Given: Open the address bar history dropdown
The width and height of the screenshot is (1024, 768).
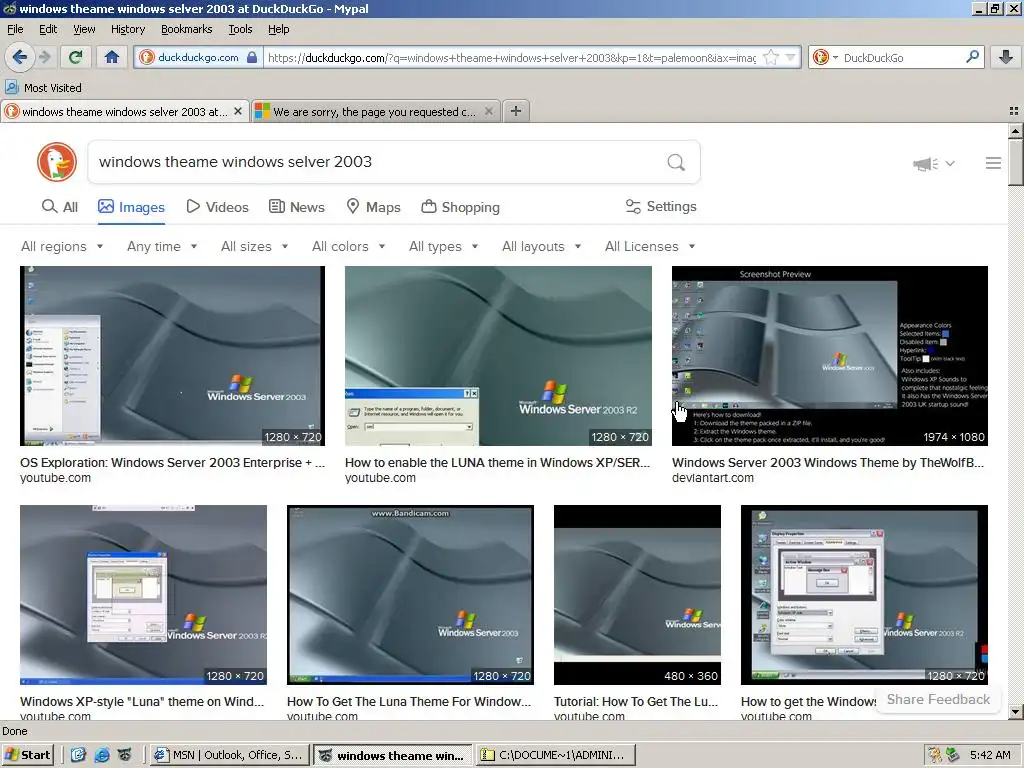Looking at the screenshot, I should 791,57.
